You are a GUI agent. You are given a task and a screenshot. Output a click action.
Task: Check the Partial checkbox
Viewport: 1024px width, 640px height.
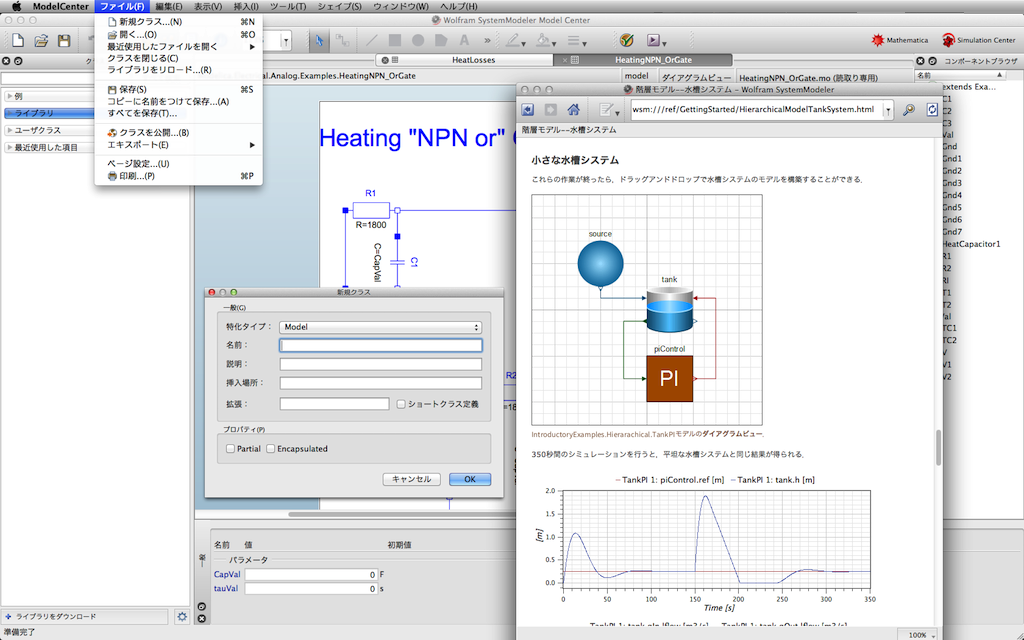tap(230, 449)
